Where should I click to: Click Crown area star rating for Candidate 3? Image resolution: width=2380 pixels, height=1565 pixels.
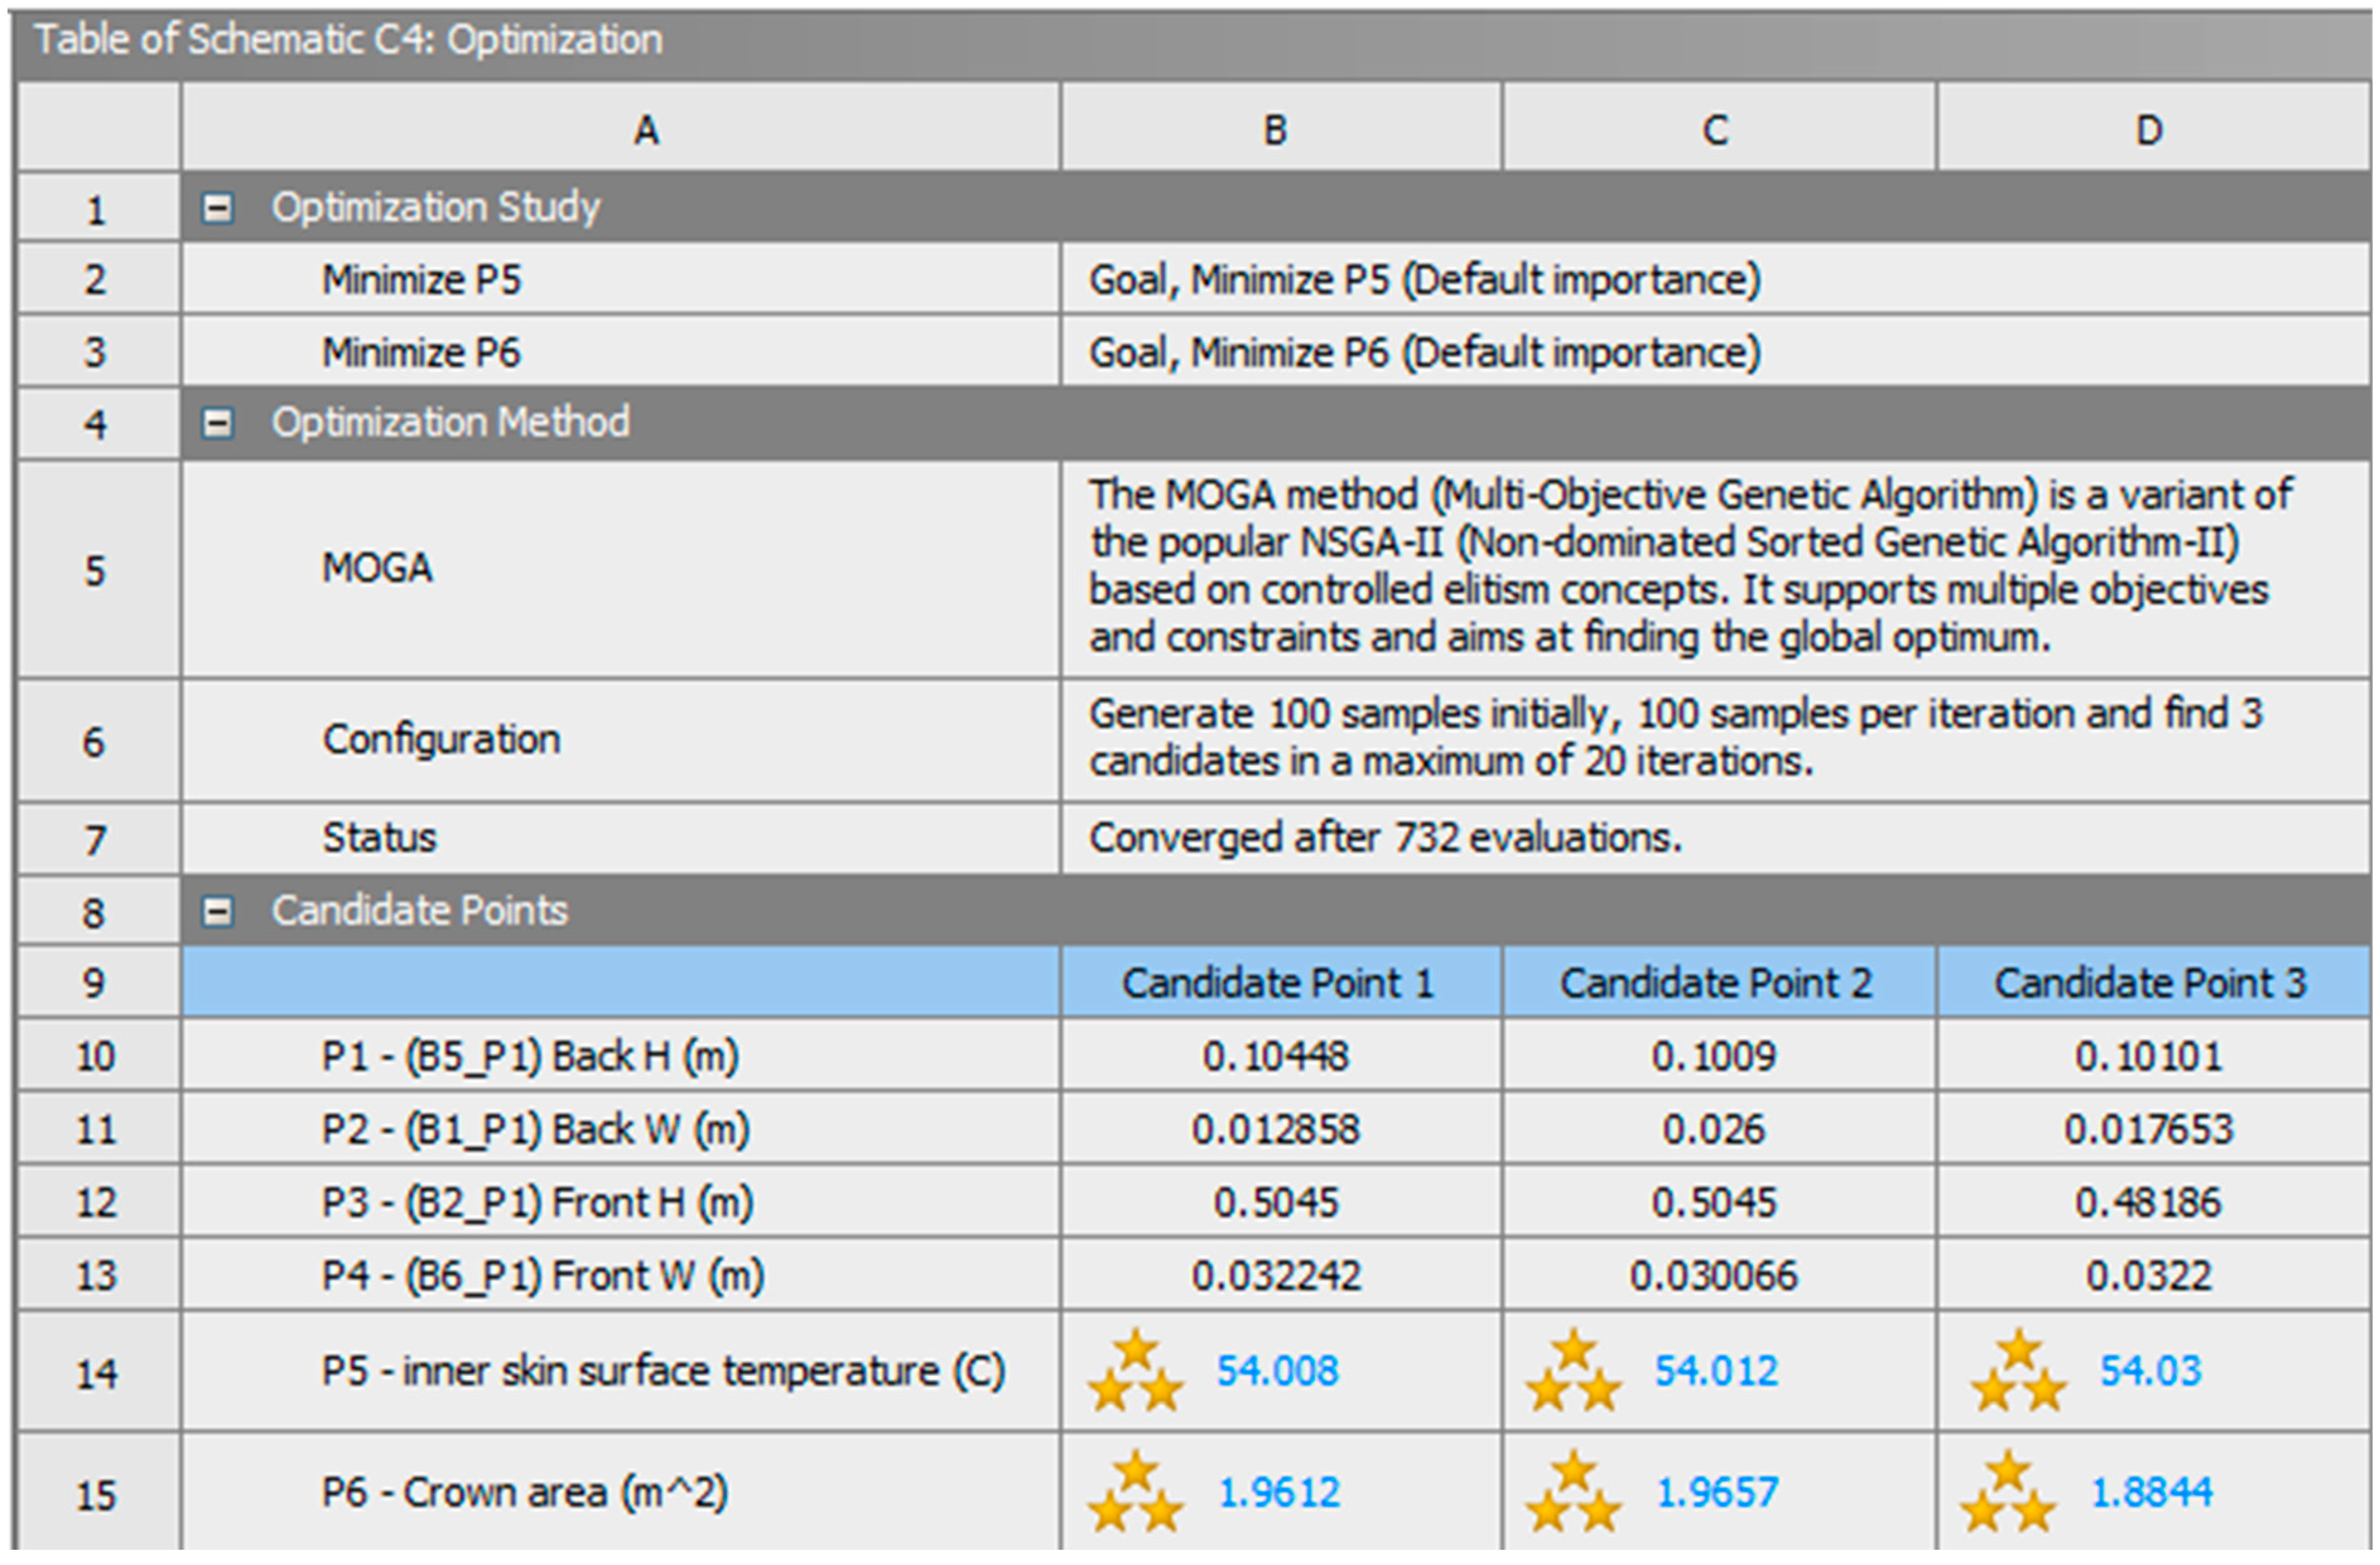pyautogui.click(x=2008, y=1493)
